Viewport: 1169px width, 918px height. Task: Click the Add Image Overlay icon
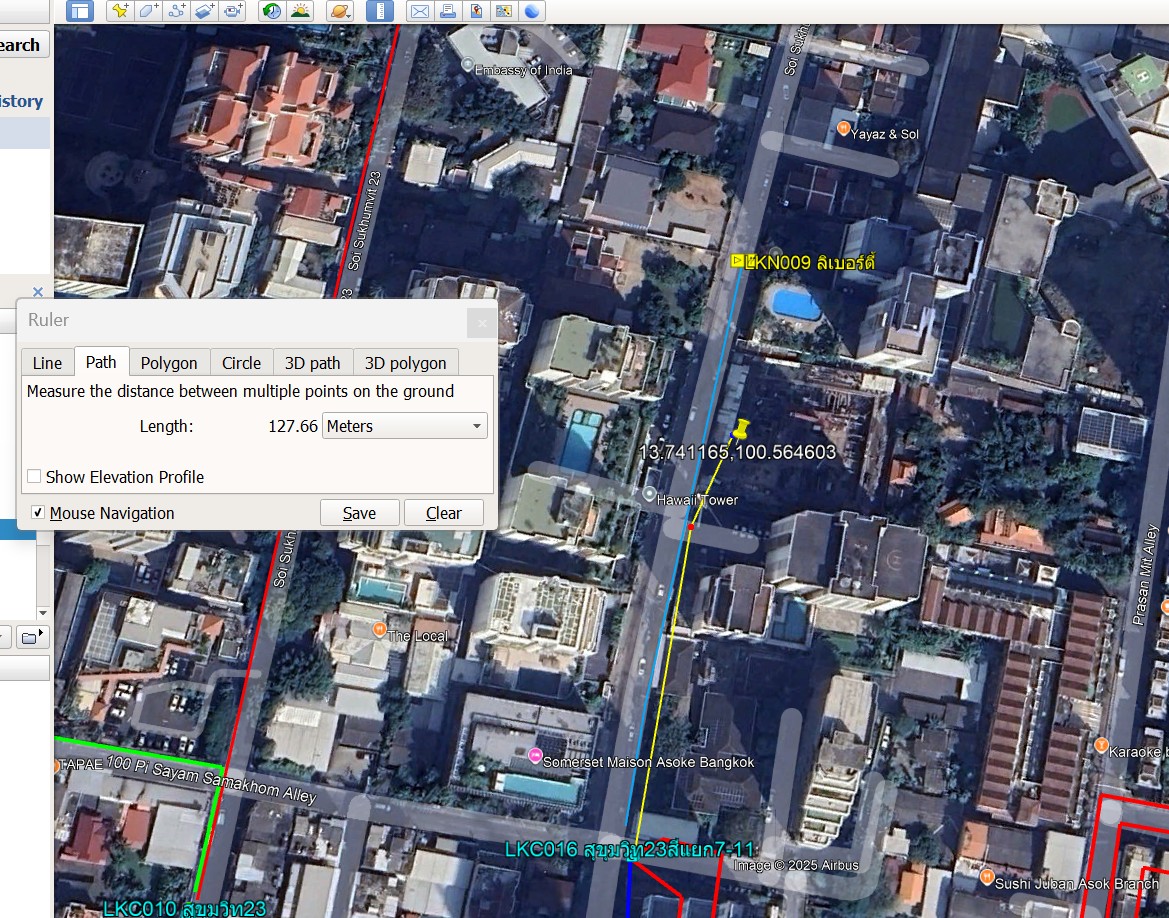205,11
